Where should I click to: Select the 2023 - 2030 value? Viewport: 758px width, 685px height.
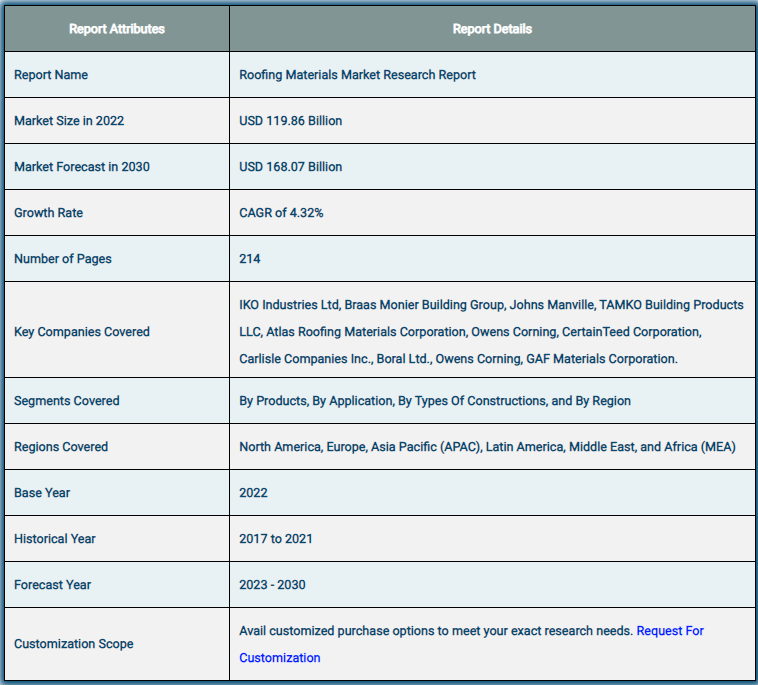[272, 585]
